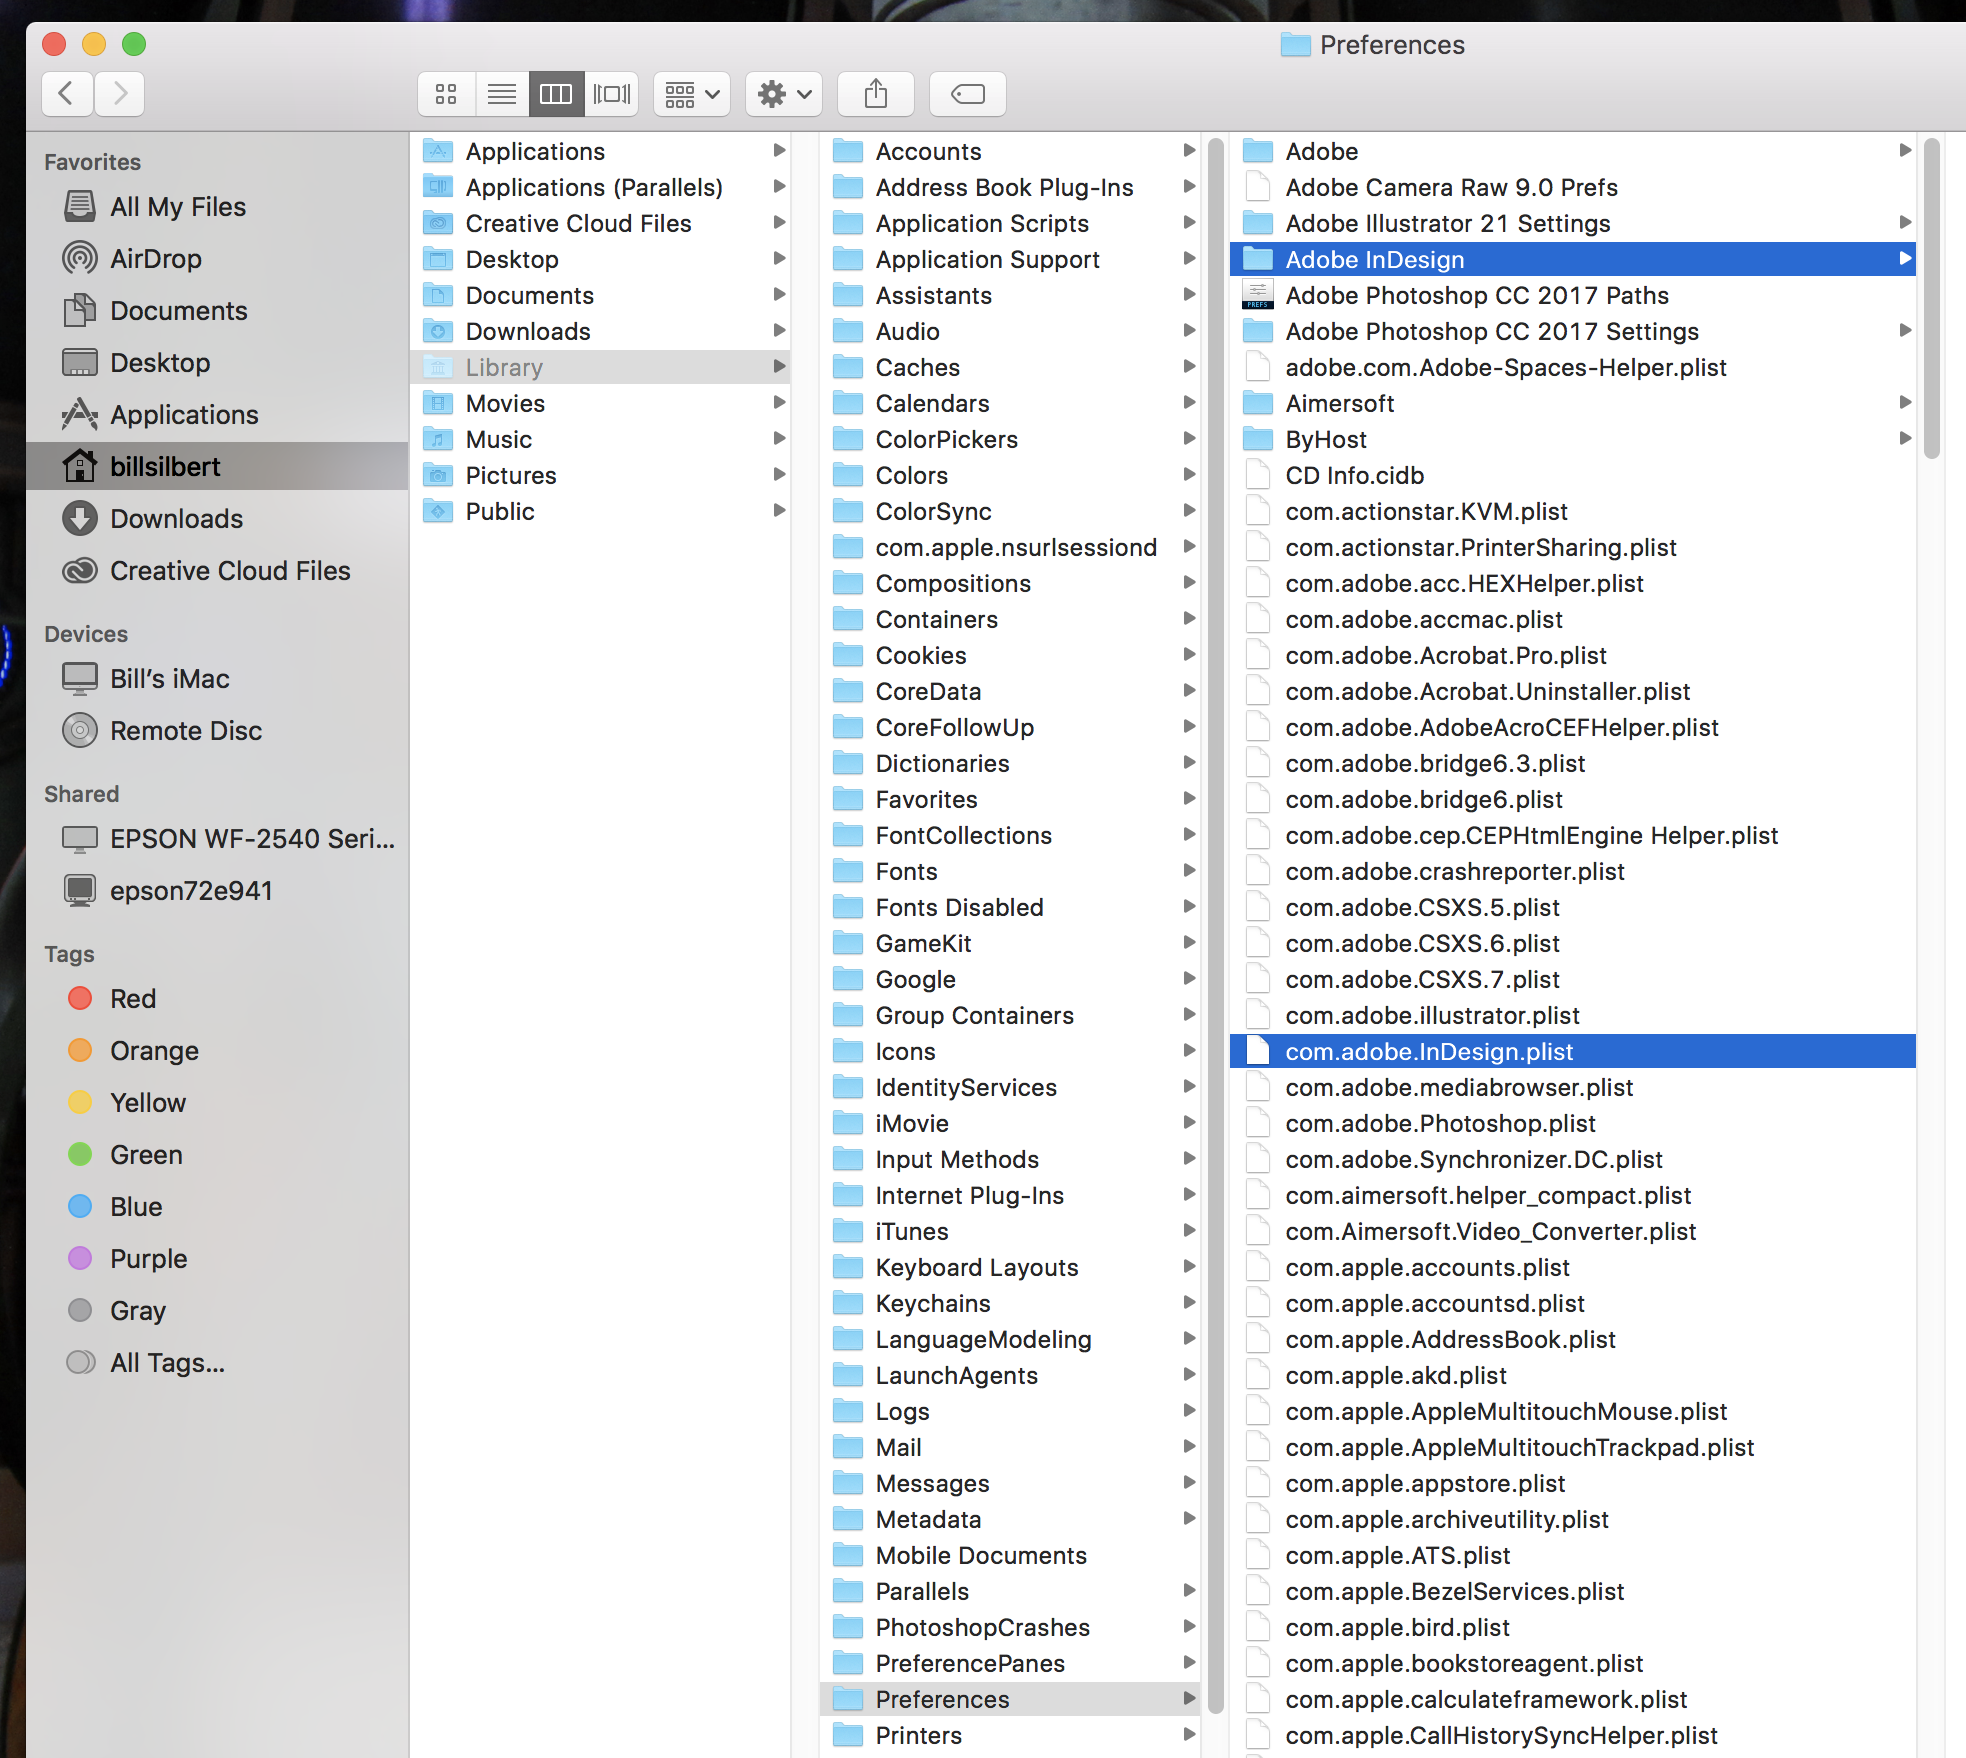Open Applications in Favorites sidebar
This screenshot has height=1758, width=1966.
(217, 415)
